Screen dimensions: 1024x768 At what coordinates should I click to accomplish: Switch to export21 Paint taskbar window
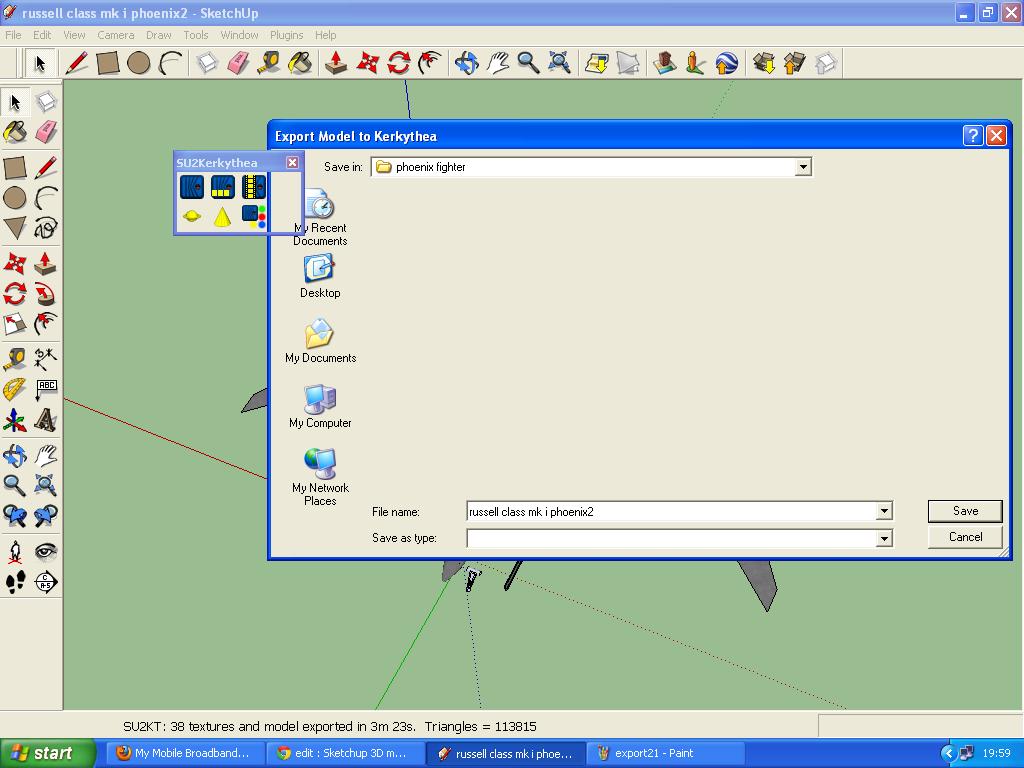click(x=665, y=753)
